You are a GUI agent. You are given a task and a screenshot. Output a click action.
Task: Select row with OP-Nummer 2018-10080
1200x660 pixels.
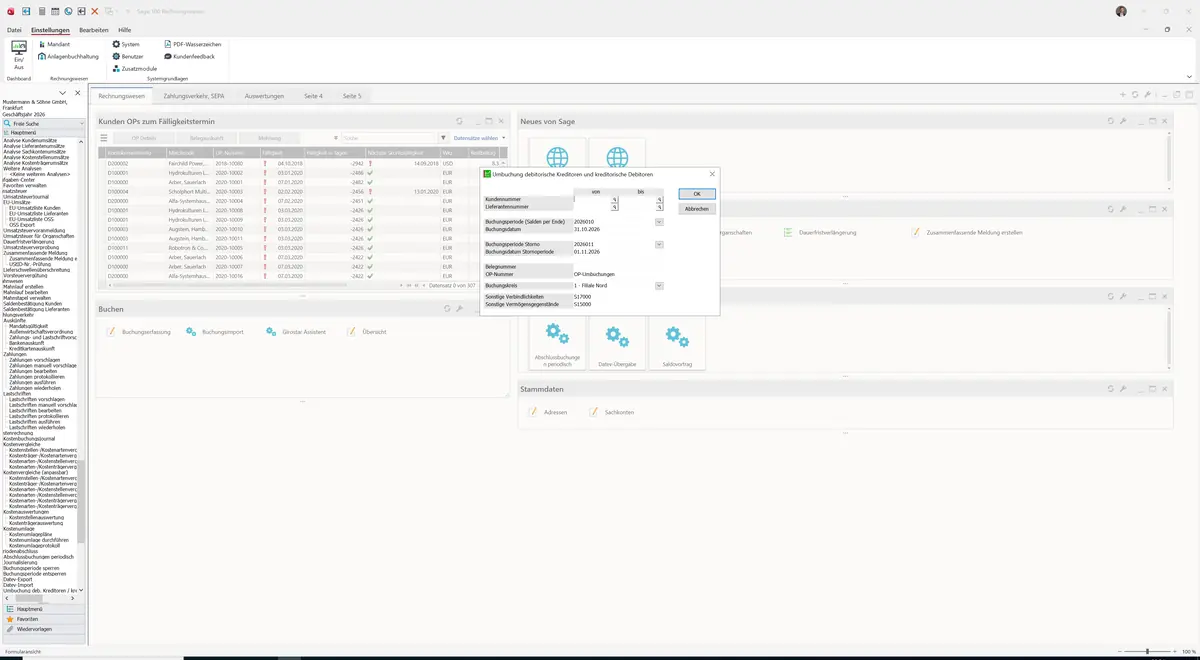302,163
